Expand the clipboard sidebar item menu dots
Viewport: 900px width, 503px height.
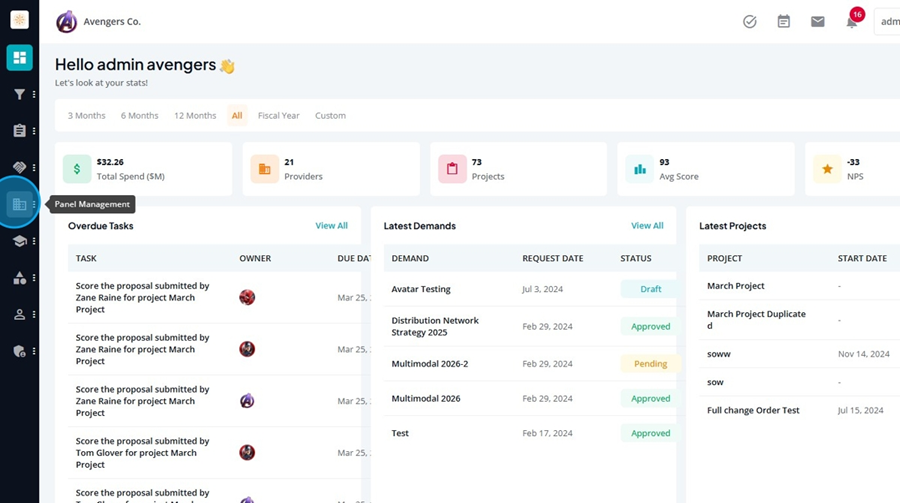click(x=34, y=131)
